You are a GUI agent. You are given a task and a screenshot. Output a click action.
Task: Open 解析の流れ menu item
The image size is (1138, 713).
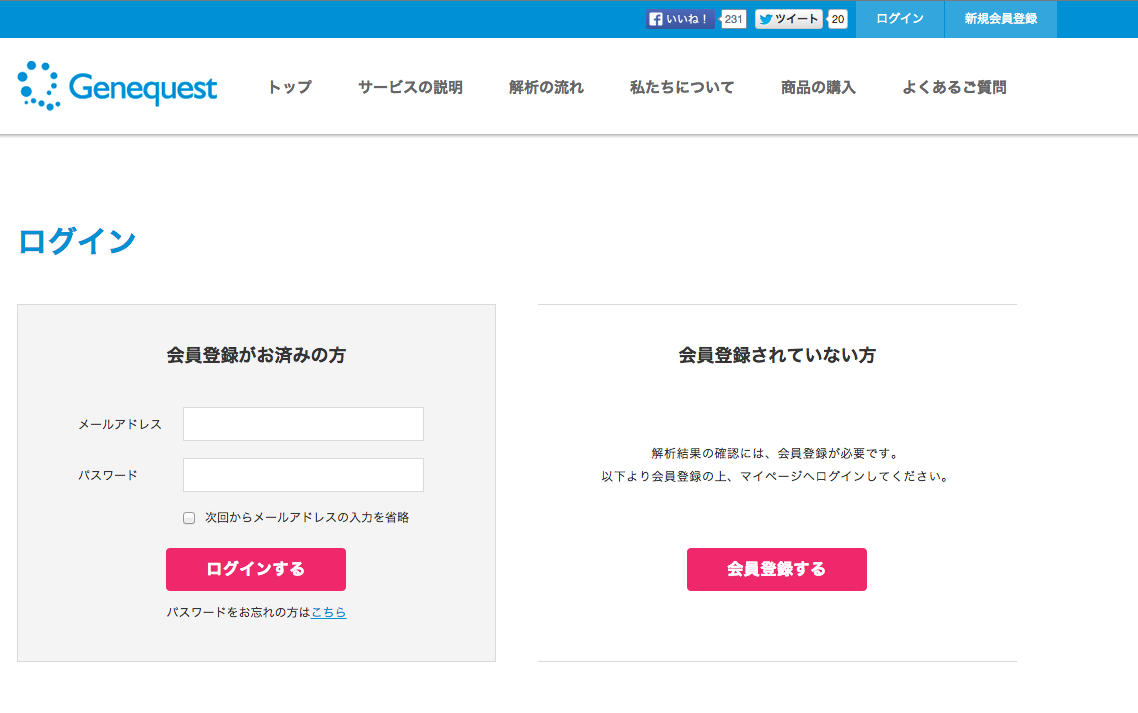[546, 87]
